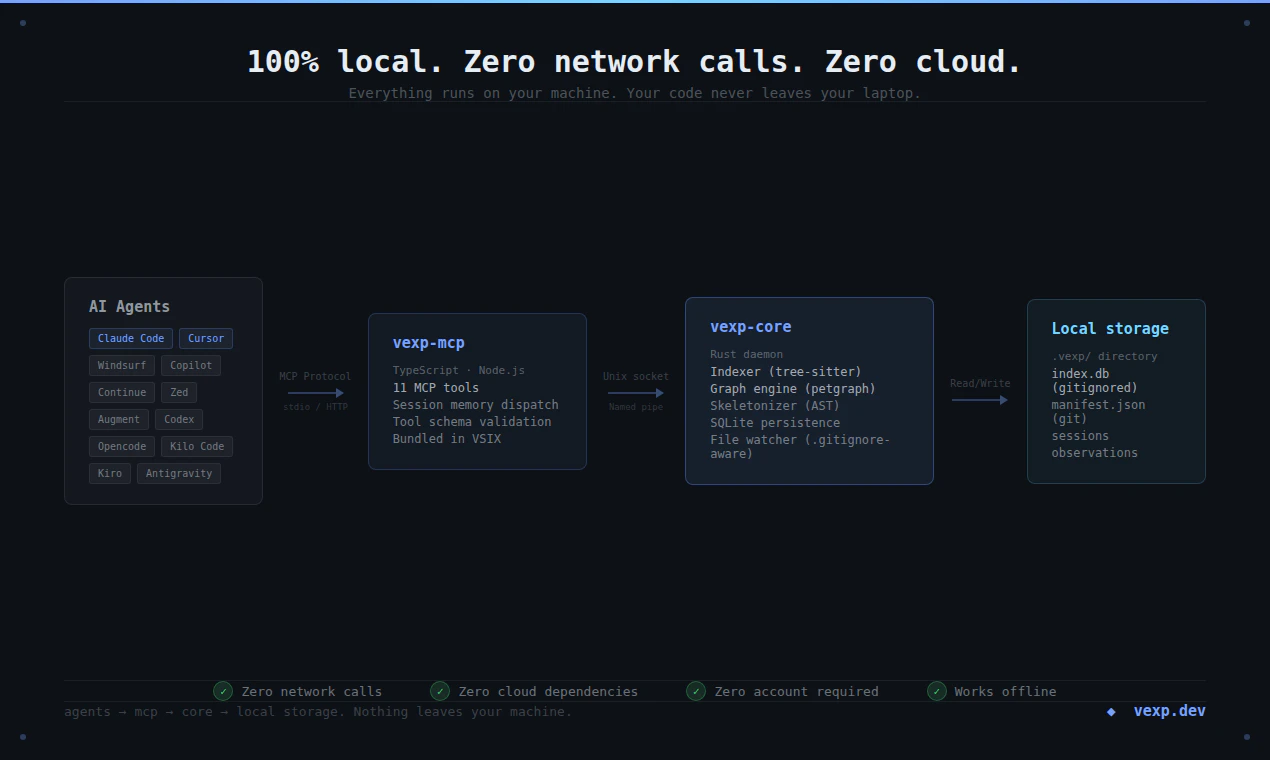Image resolution: width=1270 pixels, height=760 pixels.
Task: Select the Windsurf agent chip
Action: tap(122, 365)
